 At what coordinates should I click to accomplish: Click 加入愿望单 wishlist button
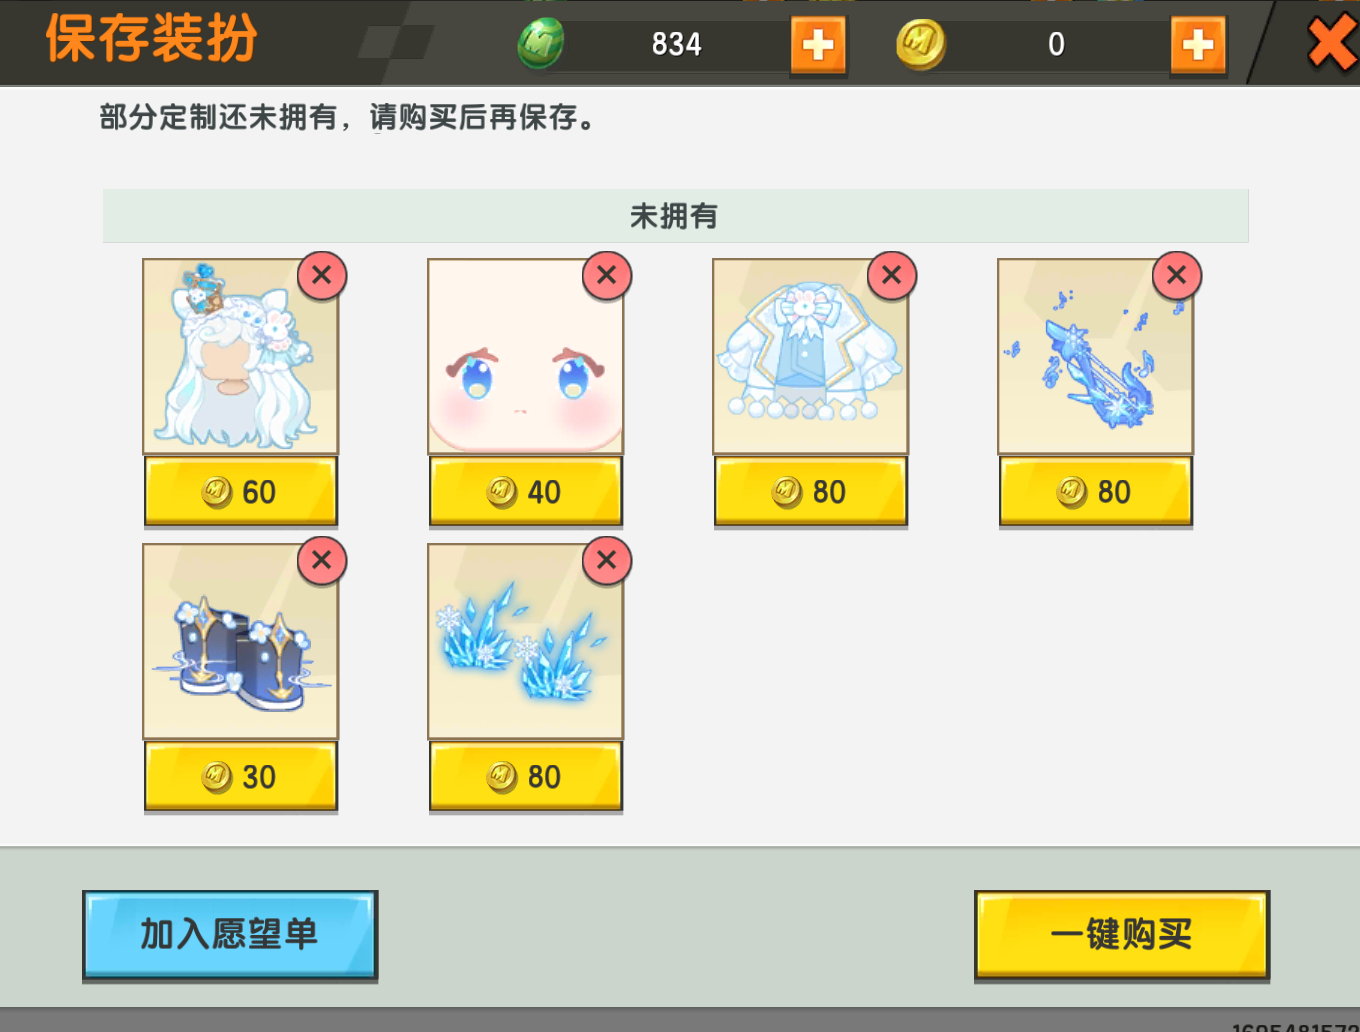(230, 935)
